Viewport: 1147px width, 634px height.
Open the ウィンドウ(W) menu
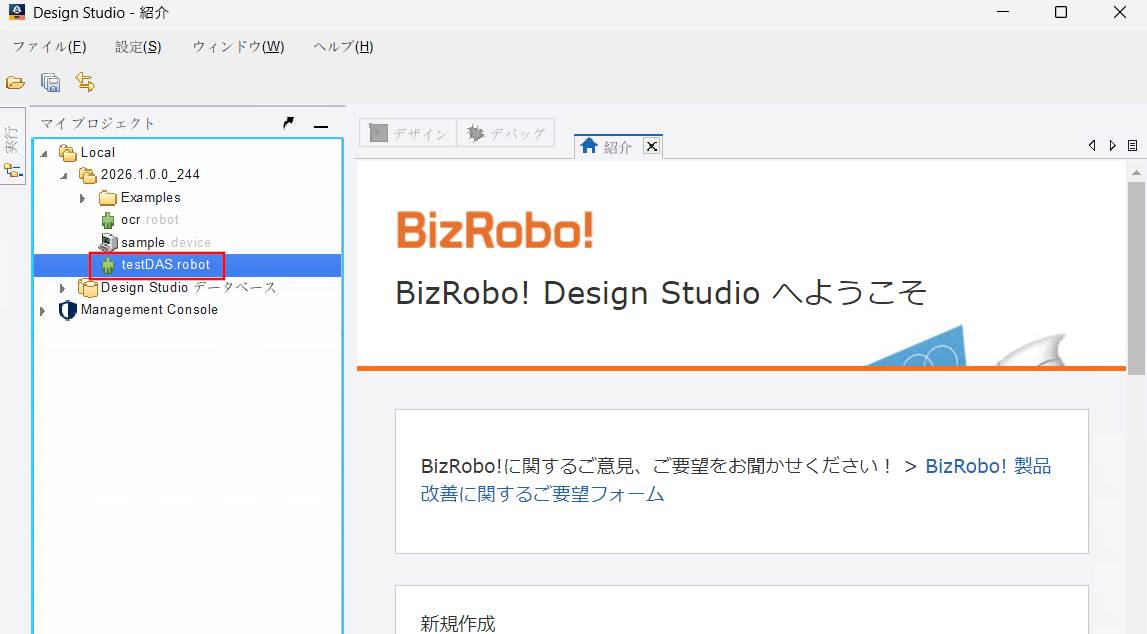(238, 47)
